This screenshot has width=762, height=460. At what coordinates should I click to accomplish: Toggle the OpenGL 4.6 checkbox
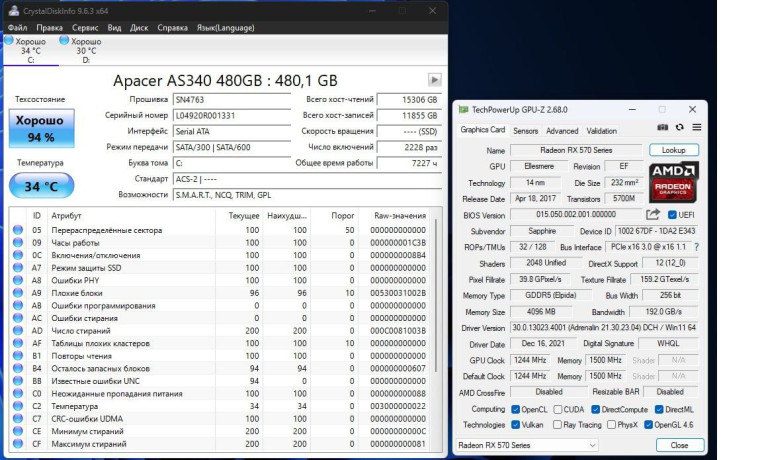tap(648, 425)
